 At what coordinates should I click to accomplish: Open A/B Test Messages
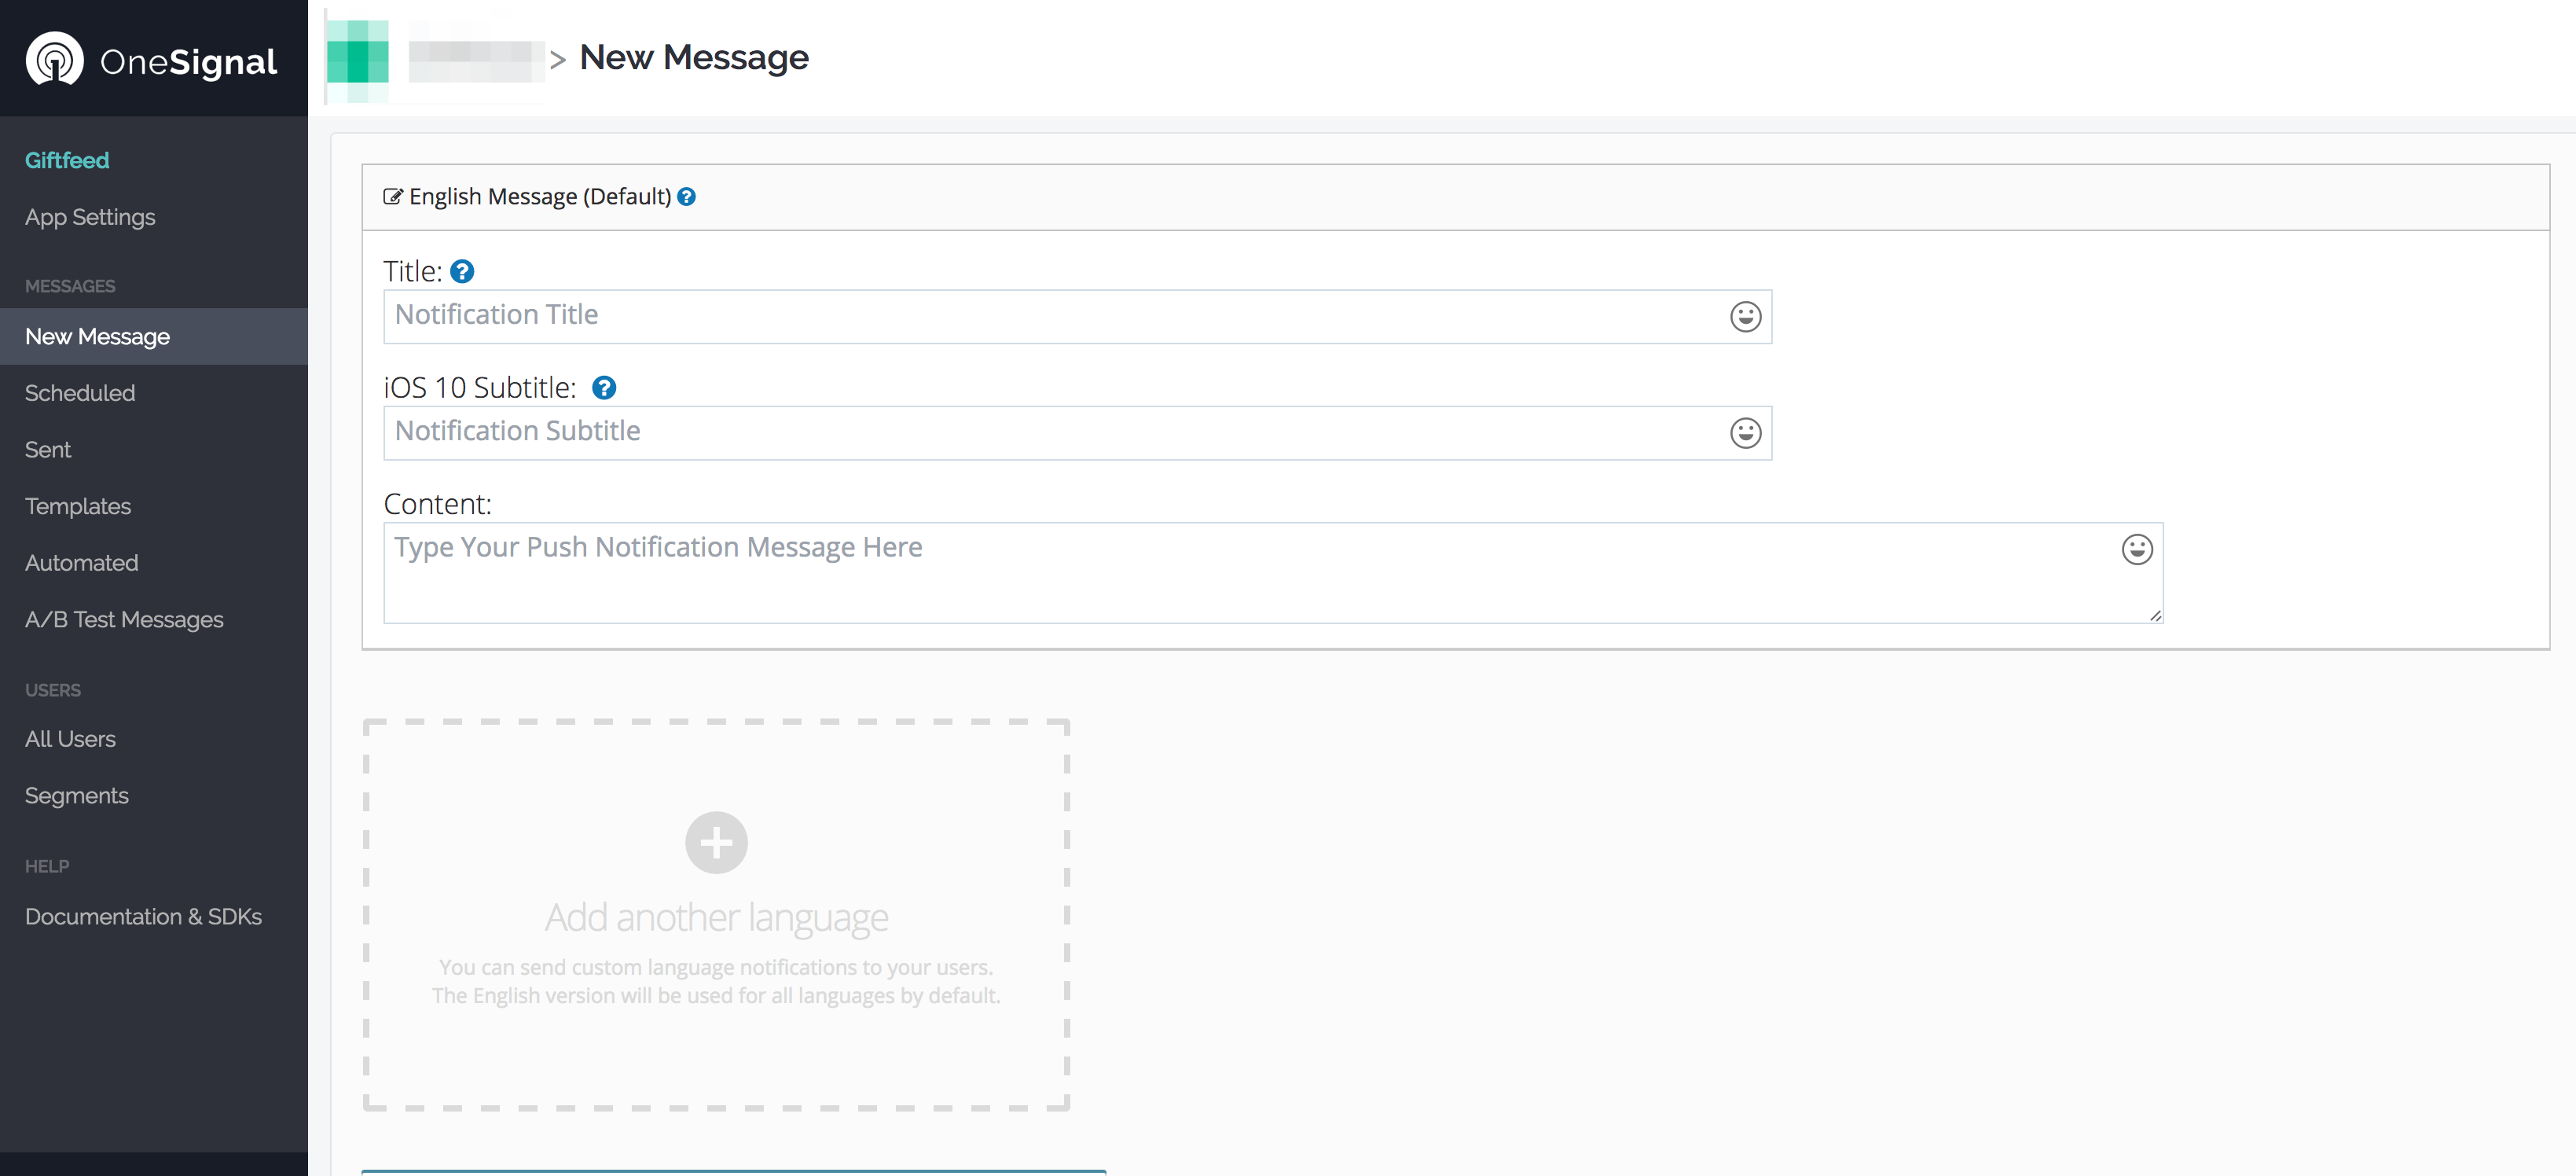pyautogui.click(x=123, y=619)
